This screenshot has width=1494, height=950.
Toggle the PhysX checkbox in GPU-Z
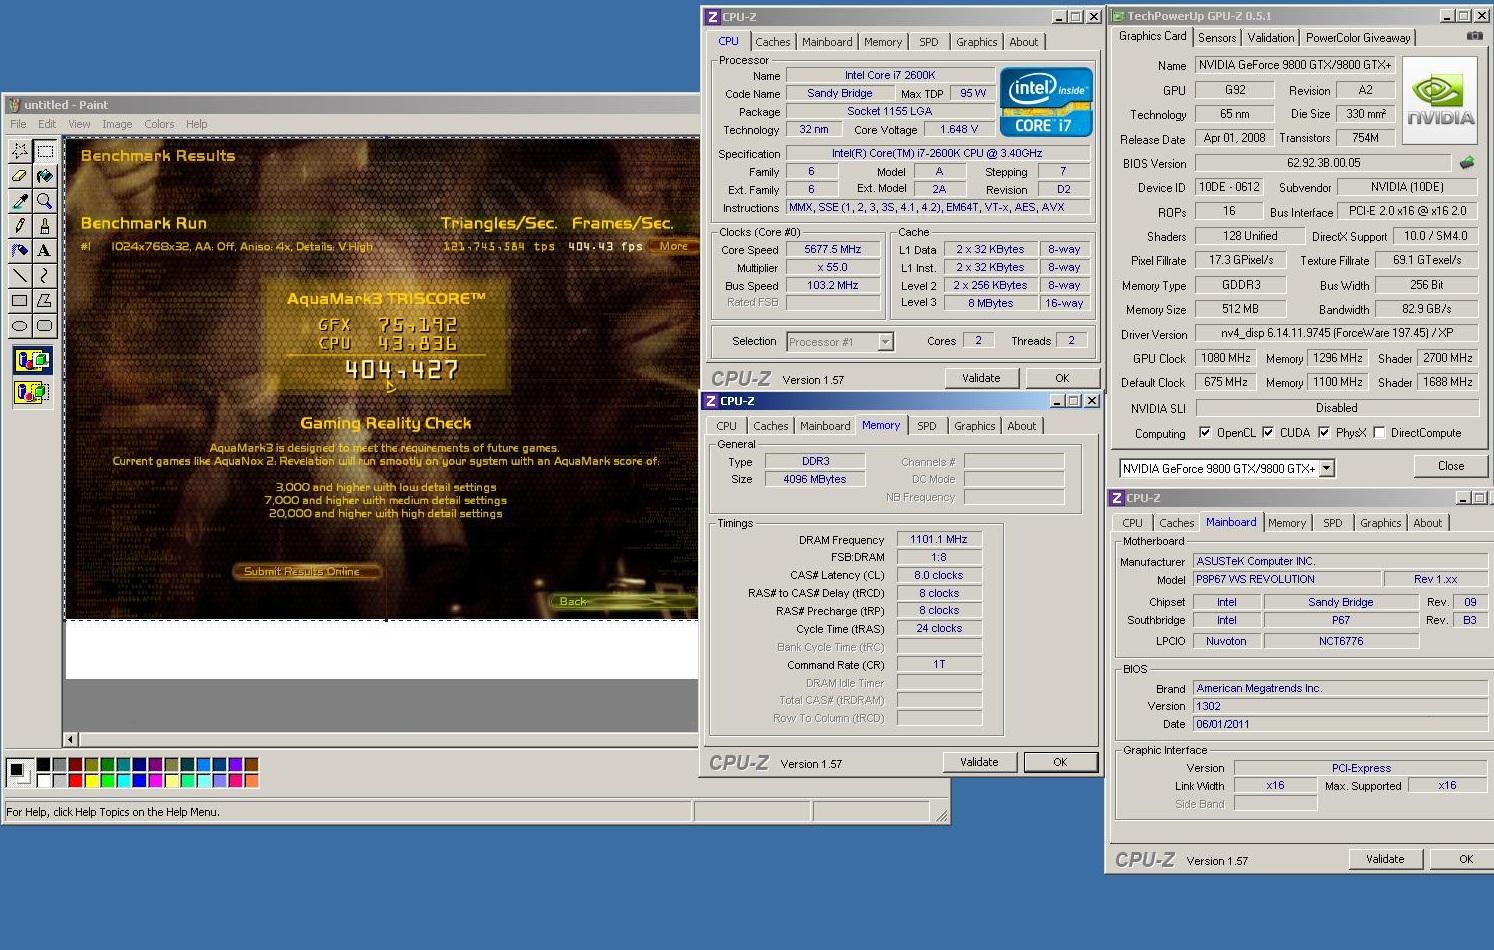tap(1324, 433)
